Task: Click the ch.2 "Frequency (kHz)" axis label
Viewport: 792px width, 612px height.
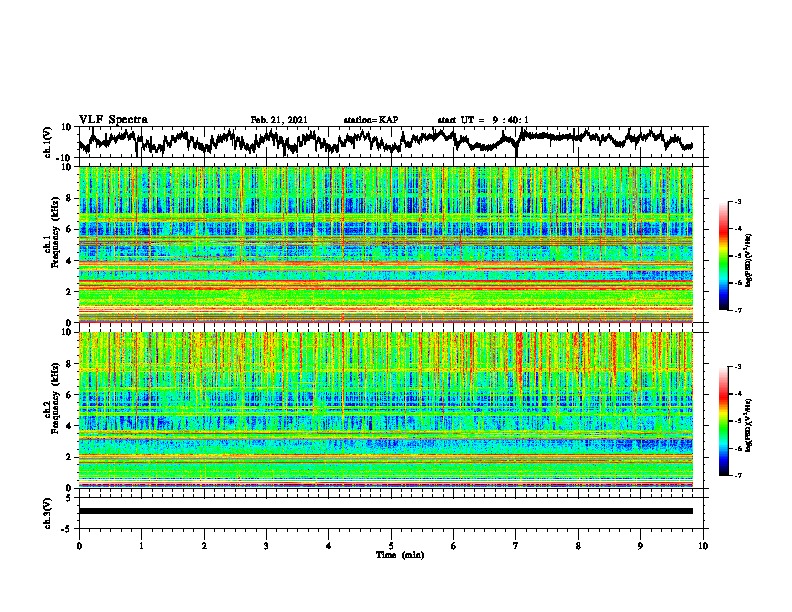Action: point(55,398)
